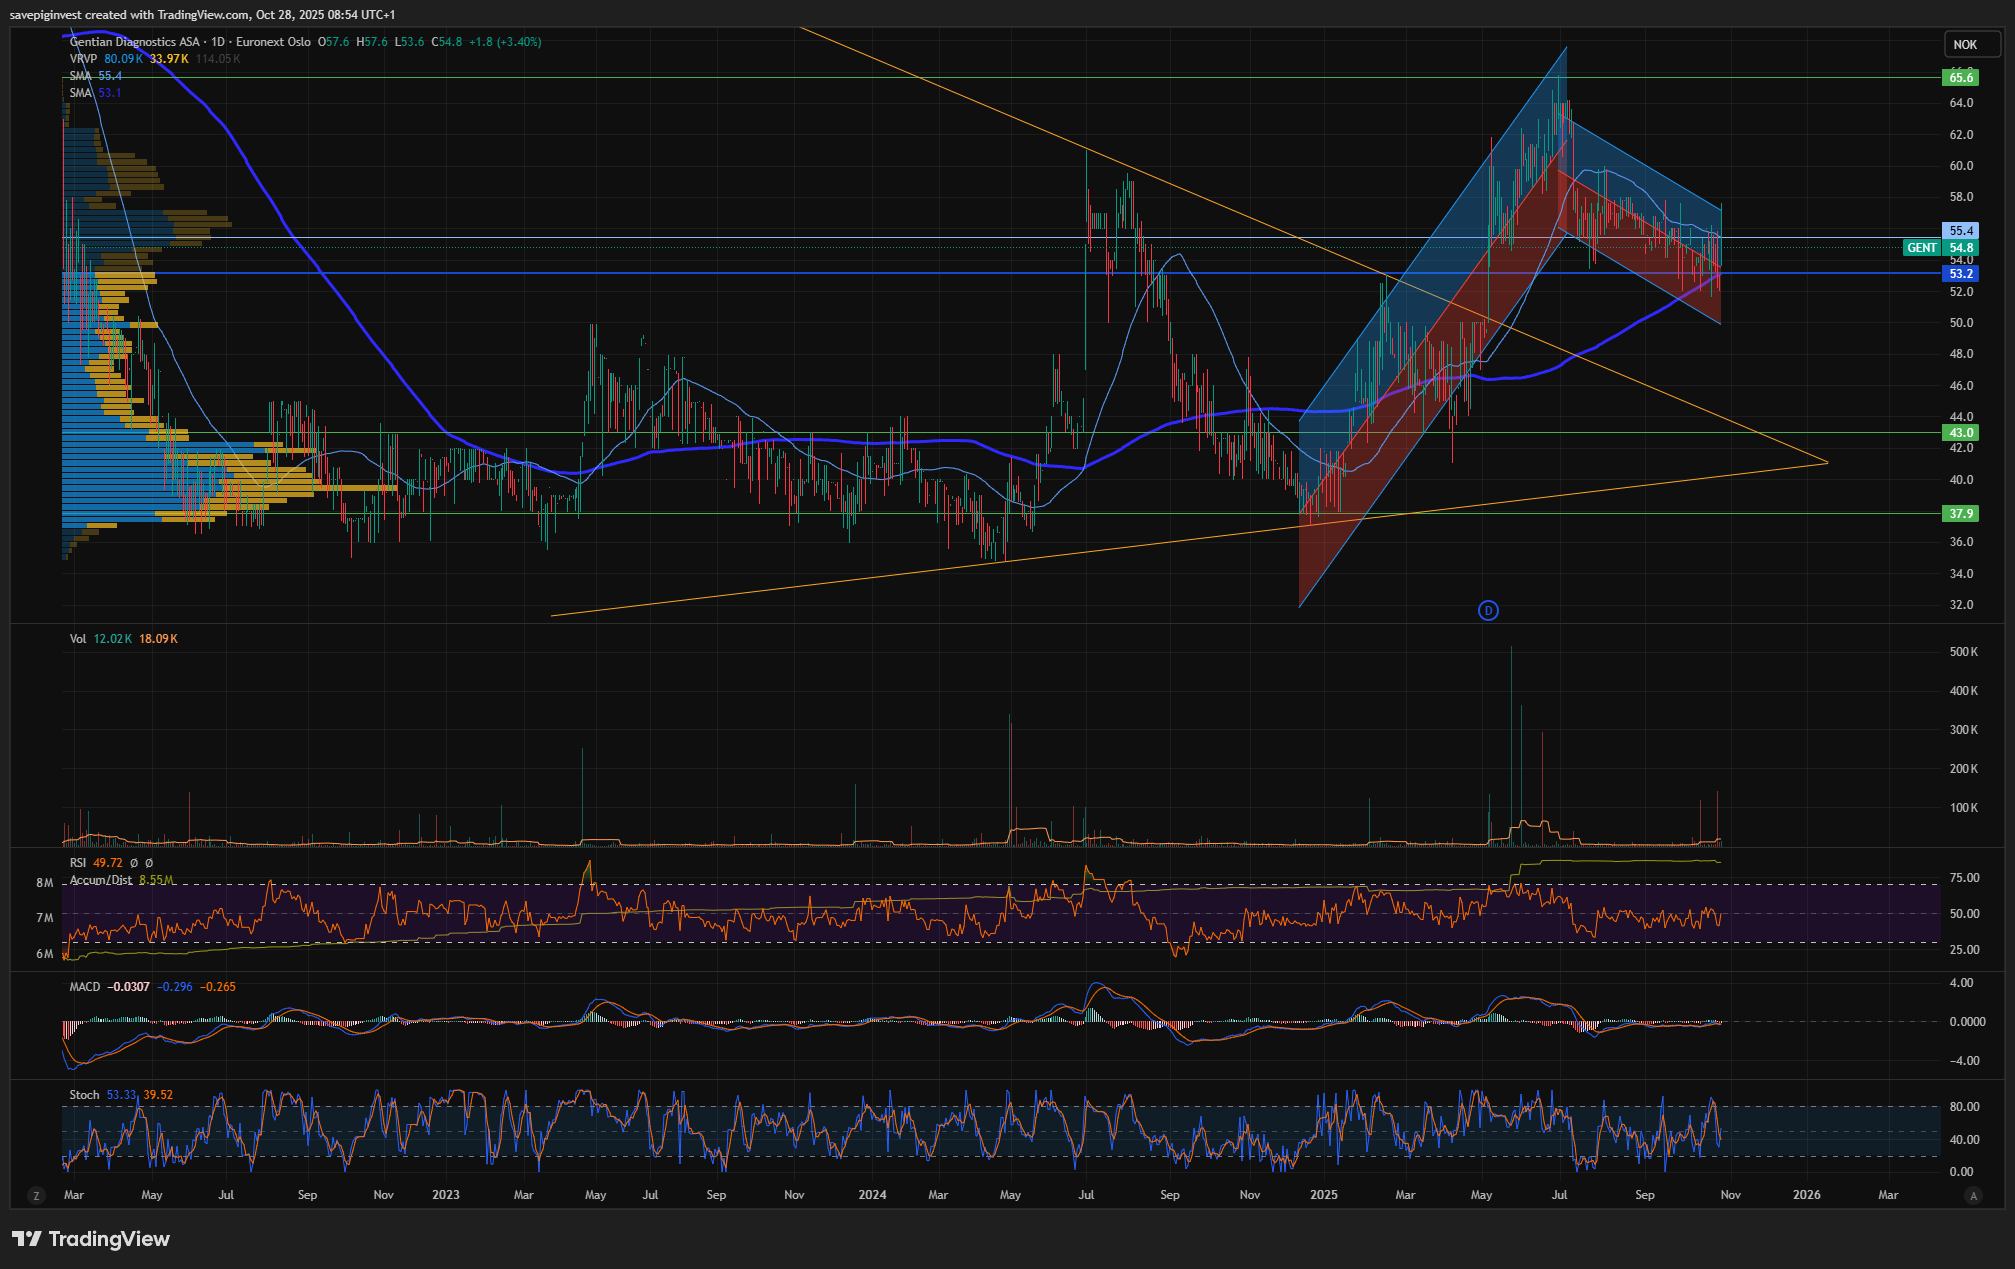Click the GENT symbol price label
2015x1269 pixels.
(x=1922, y=248)
